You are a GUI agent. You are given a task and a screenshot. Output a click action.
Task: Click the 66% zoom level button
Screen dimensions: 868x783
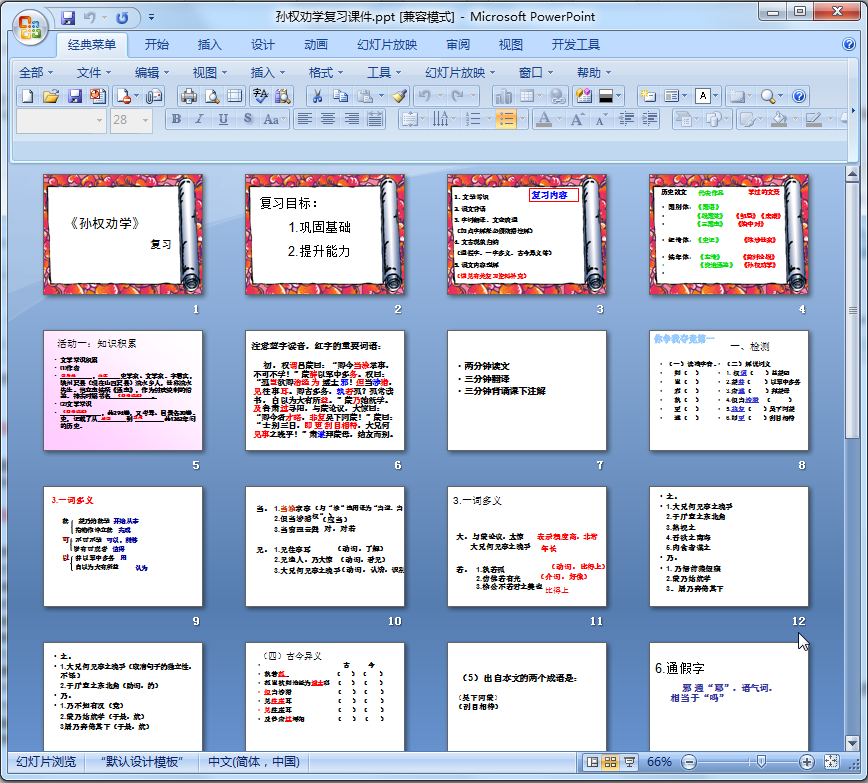coord(659,762)
